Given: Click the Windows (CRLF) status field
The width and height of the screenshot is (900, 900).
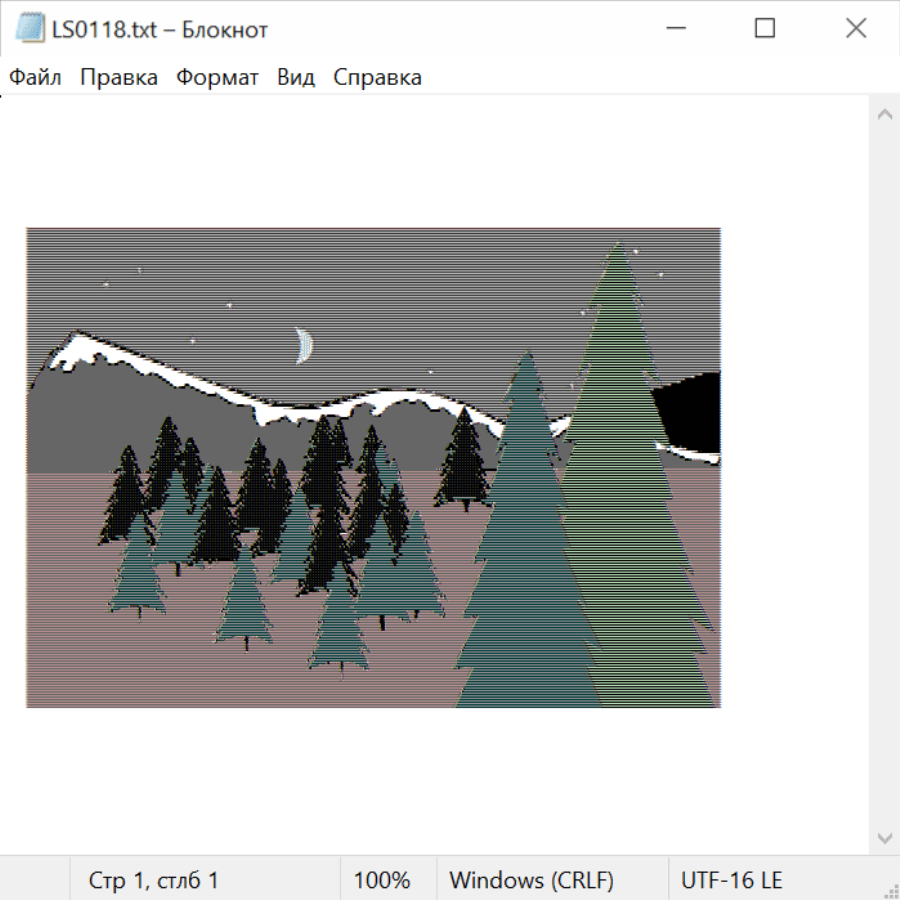Looking at the screenshot, I should 531,880.
